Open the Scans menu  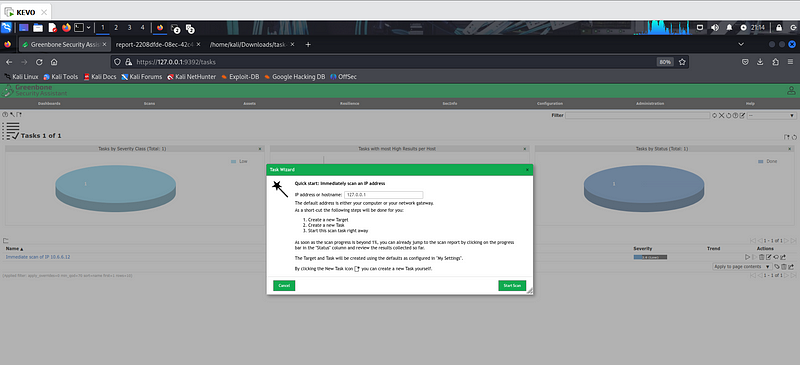coord(149,104)
